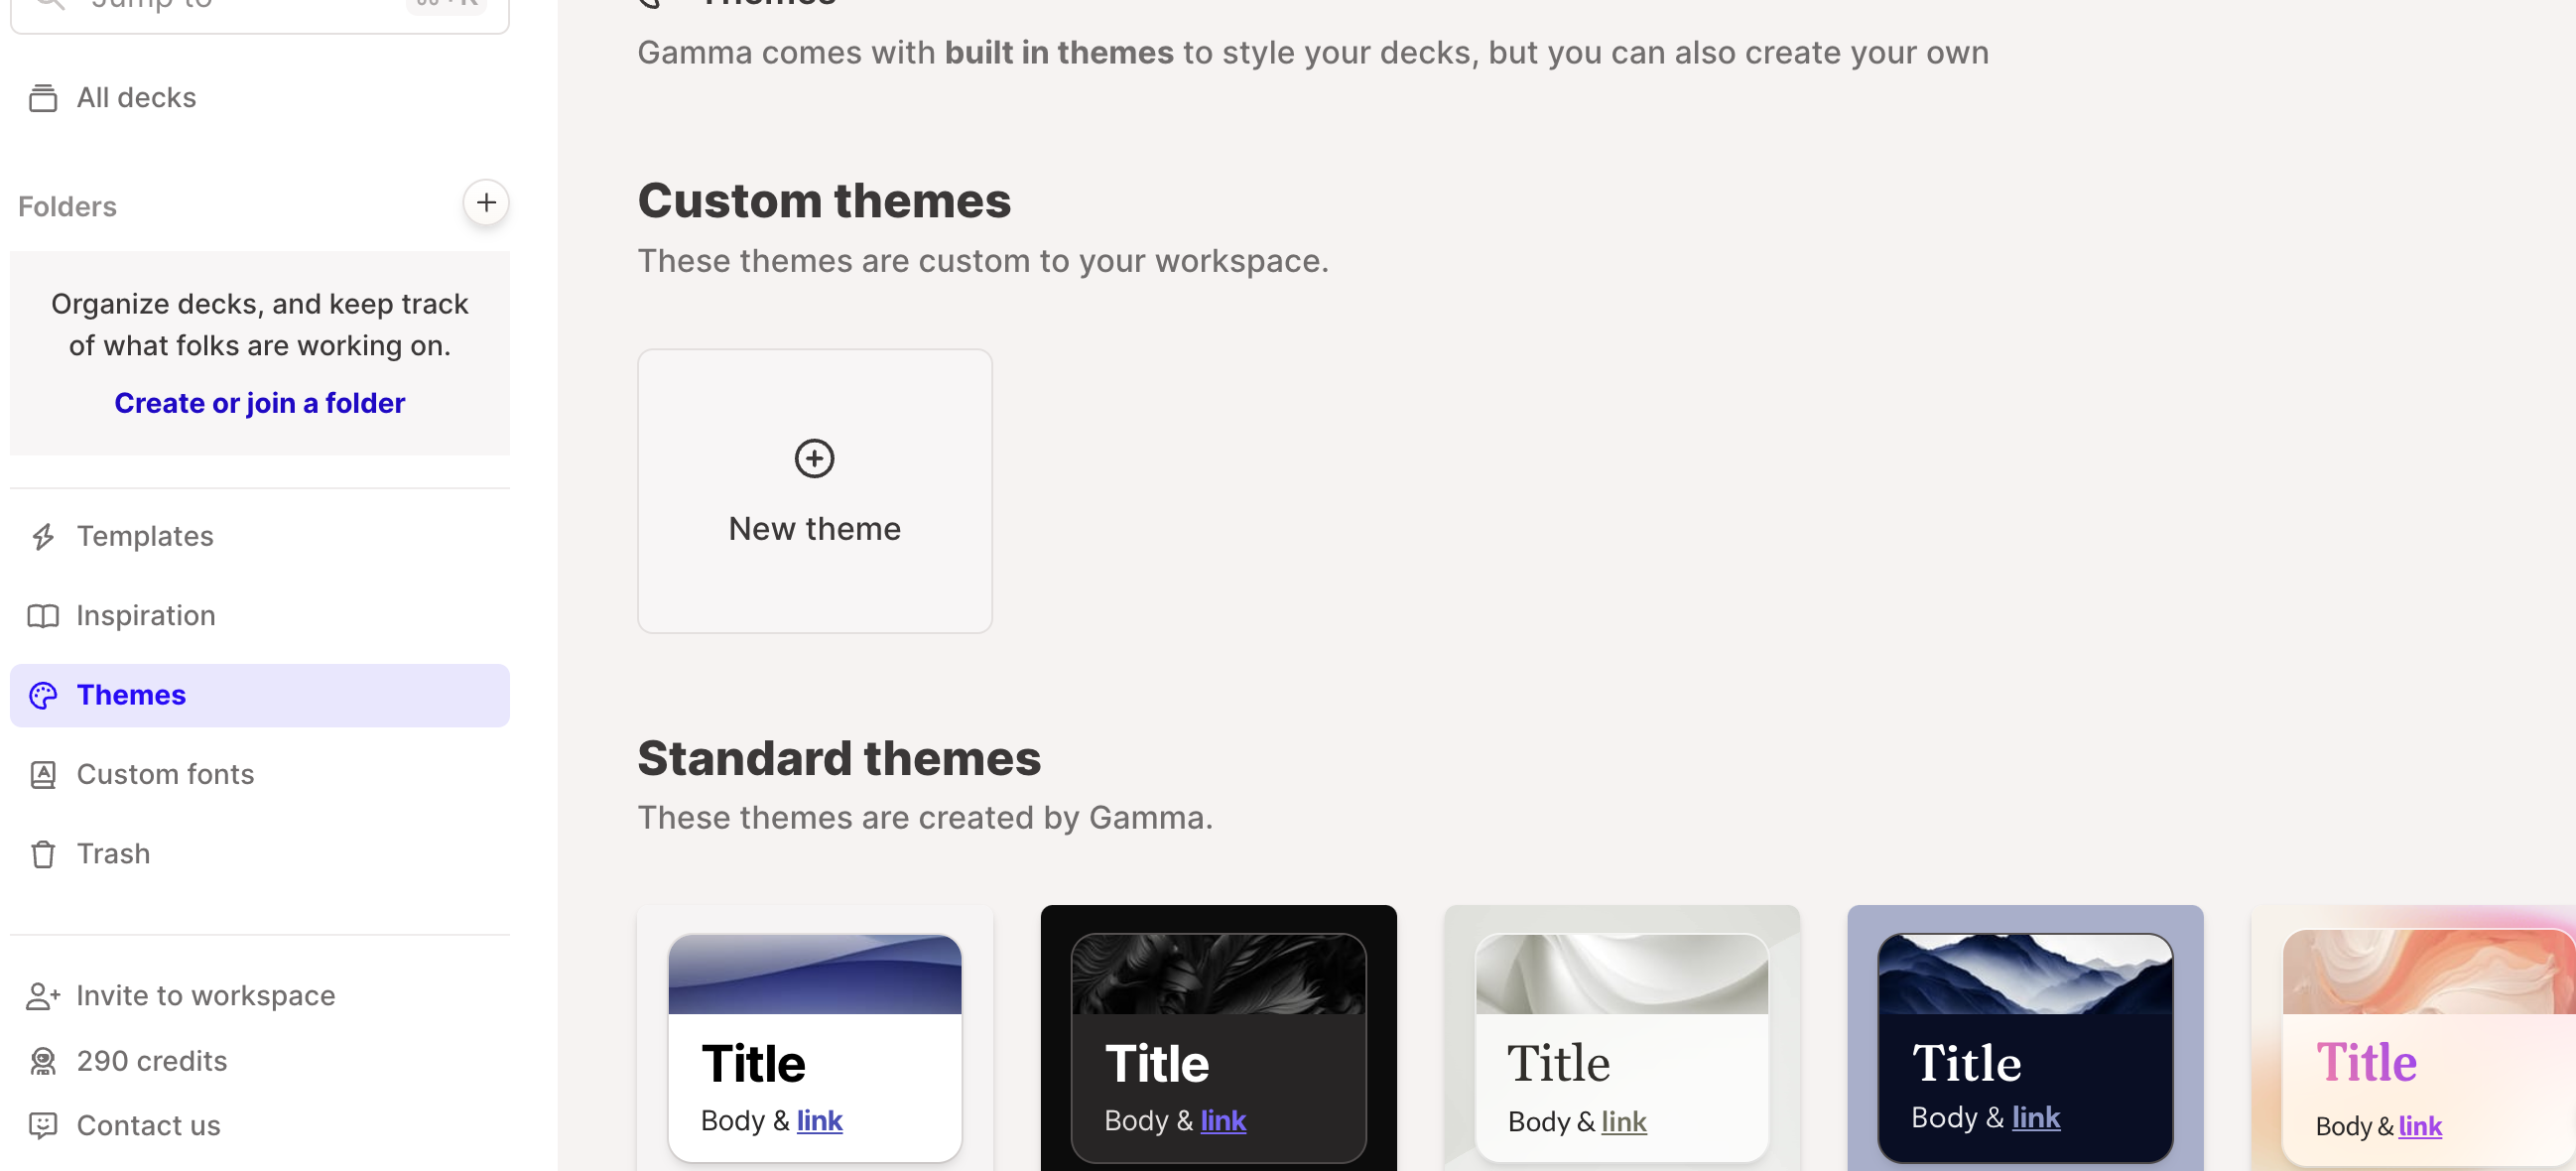
Task: Select the white theme with blue wave header
Action: pyautogui.click(x=814, y=1045)
